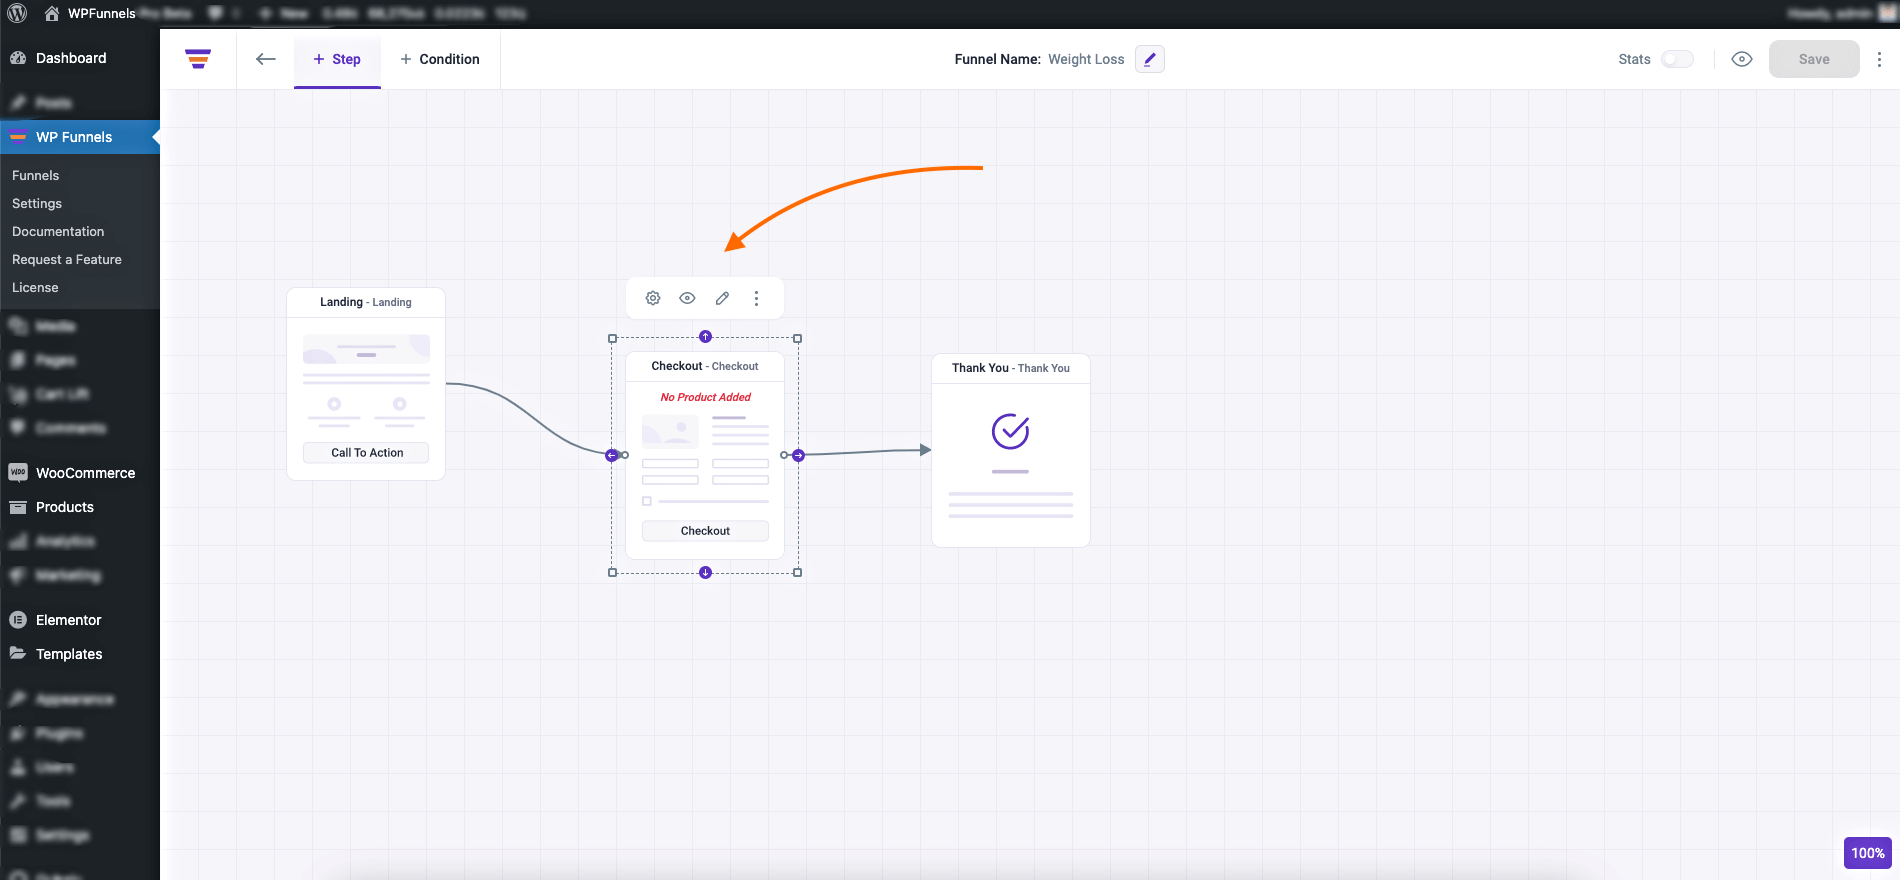Viewport: 1900px width, 880px height.
Task: Click the Checkout step's right output handle
Action: pos(798,455)
